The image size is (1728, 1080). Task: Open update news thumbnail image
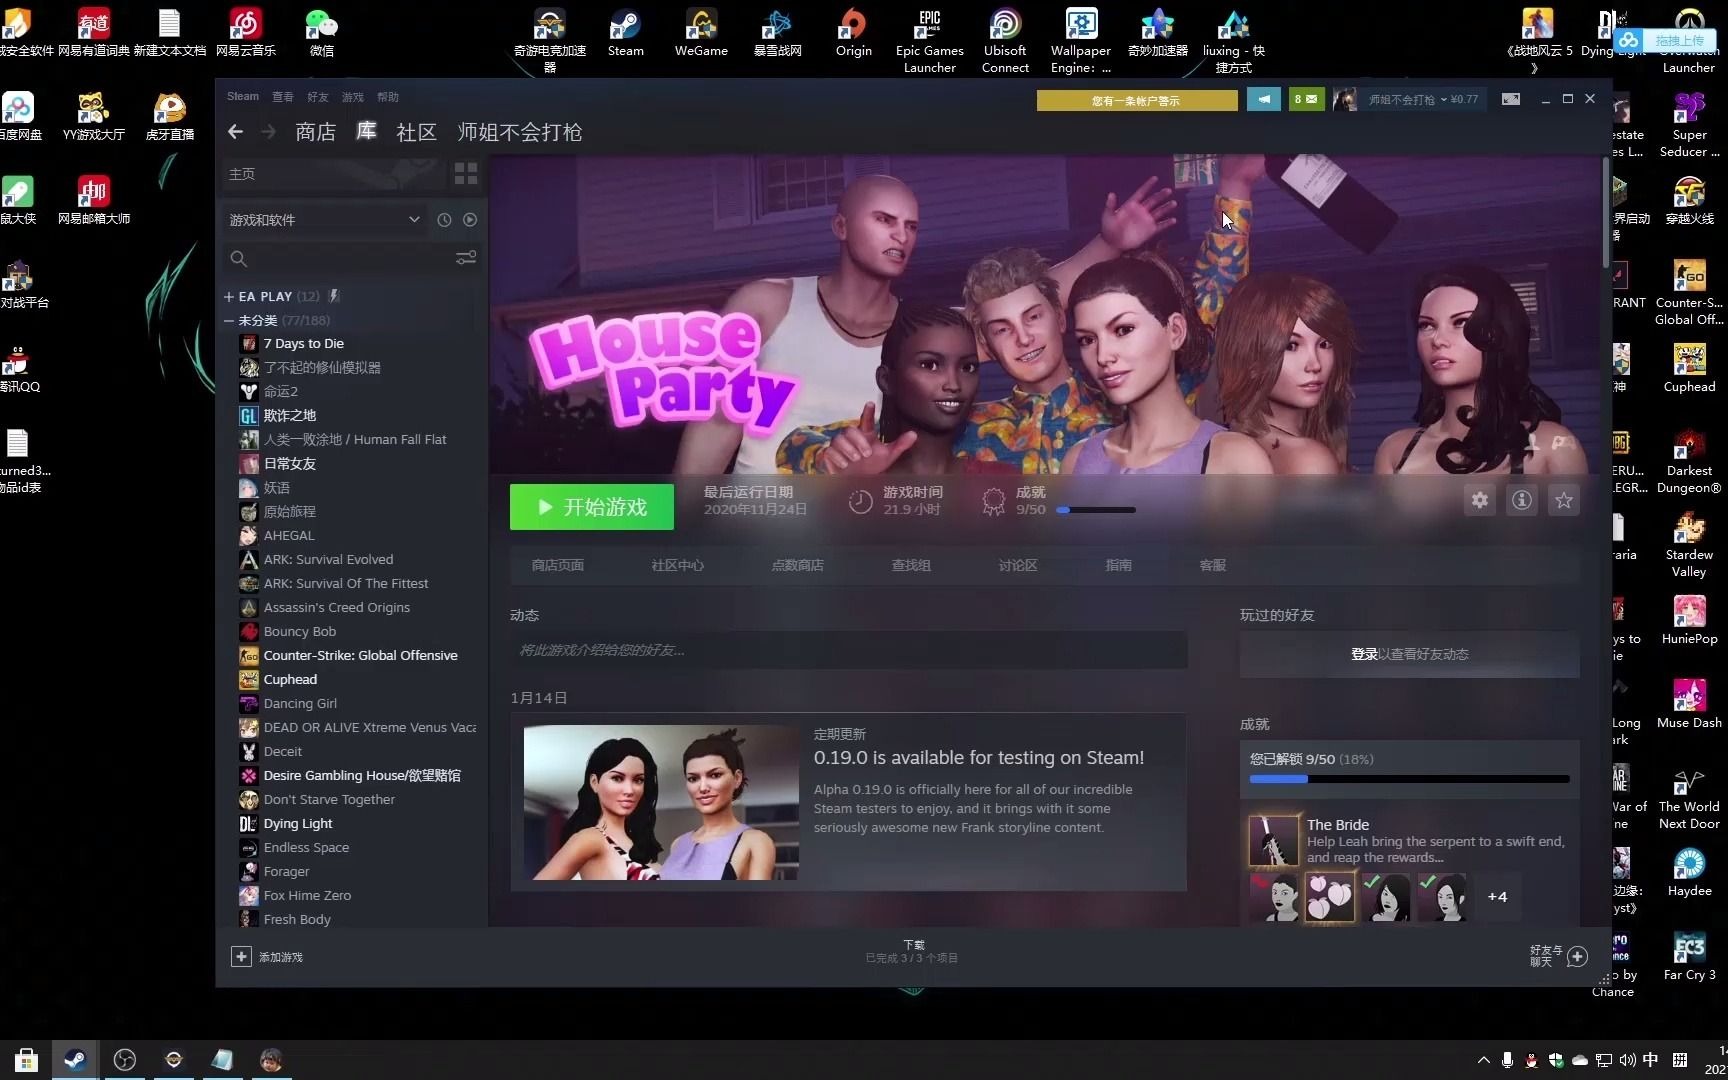coord(661,803)
